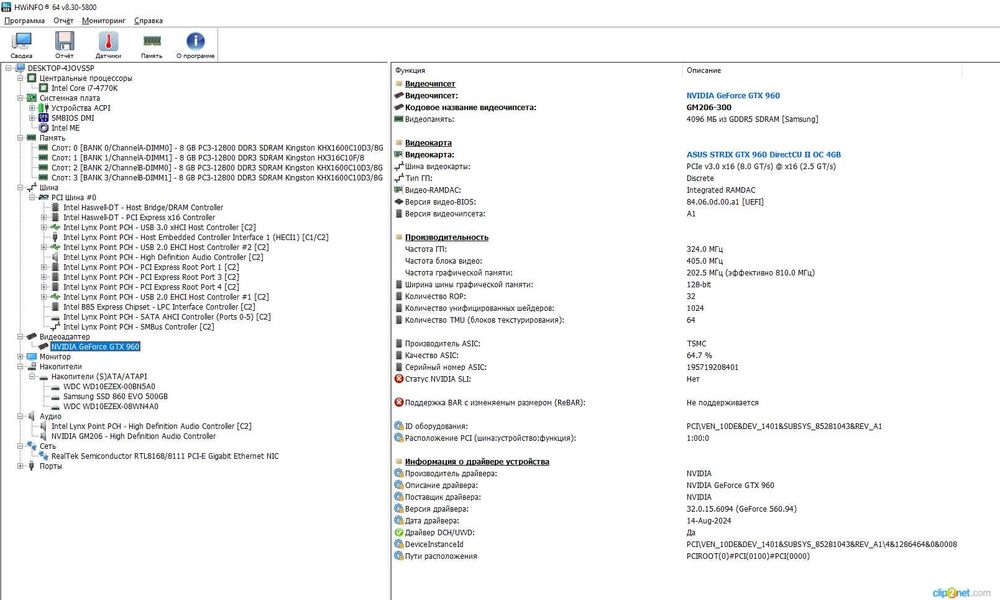Select Intel B85 Express Chipset LPC Controller
This screenshot has width=1000, height=600.
tap(159, 307)
